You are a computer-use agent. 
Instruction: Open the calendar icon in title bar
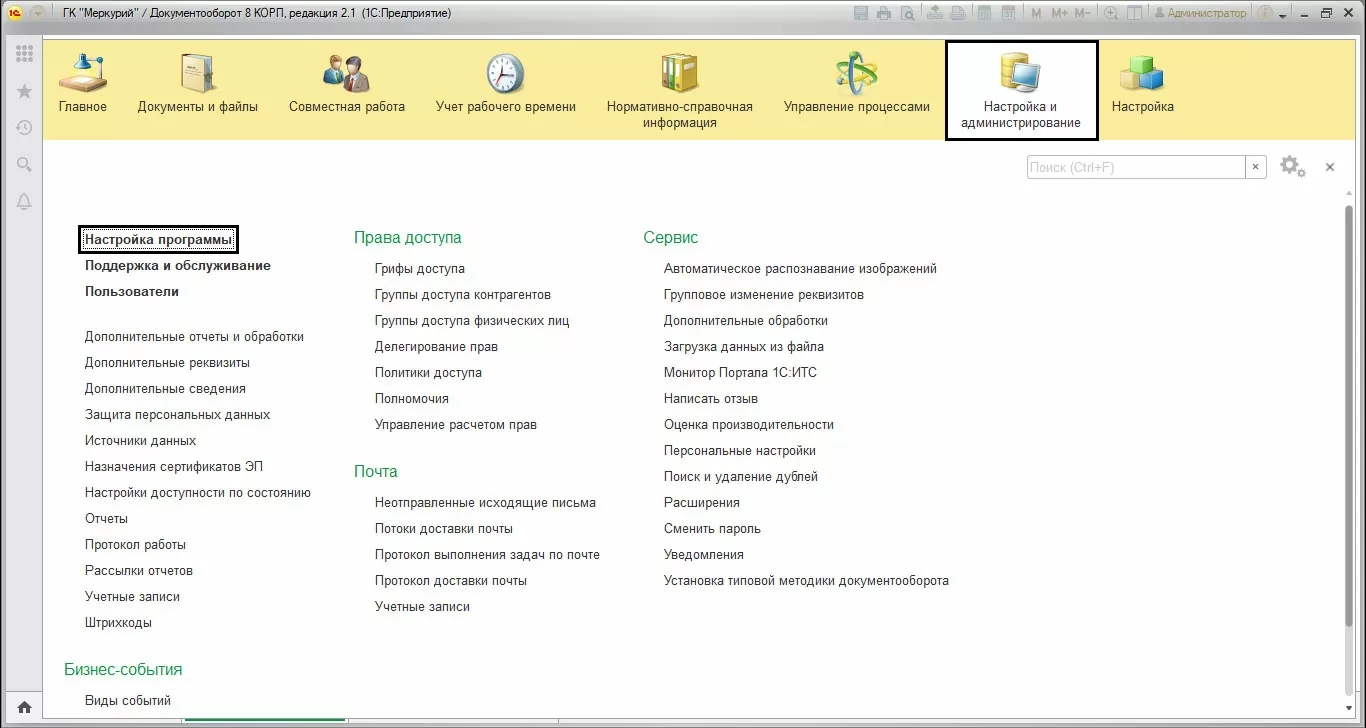pos(1008,13)
